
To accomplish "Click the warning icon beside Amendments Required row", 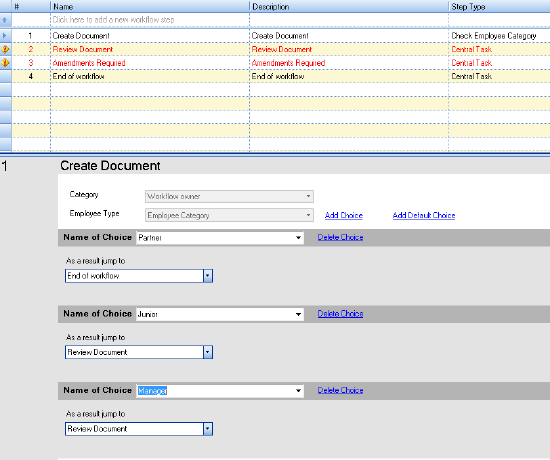I will (x=5, y=63).
